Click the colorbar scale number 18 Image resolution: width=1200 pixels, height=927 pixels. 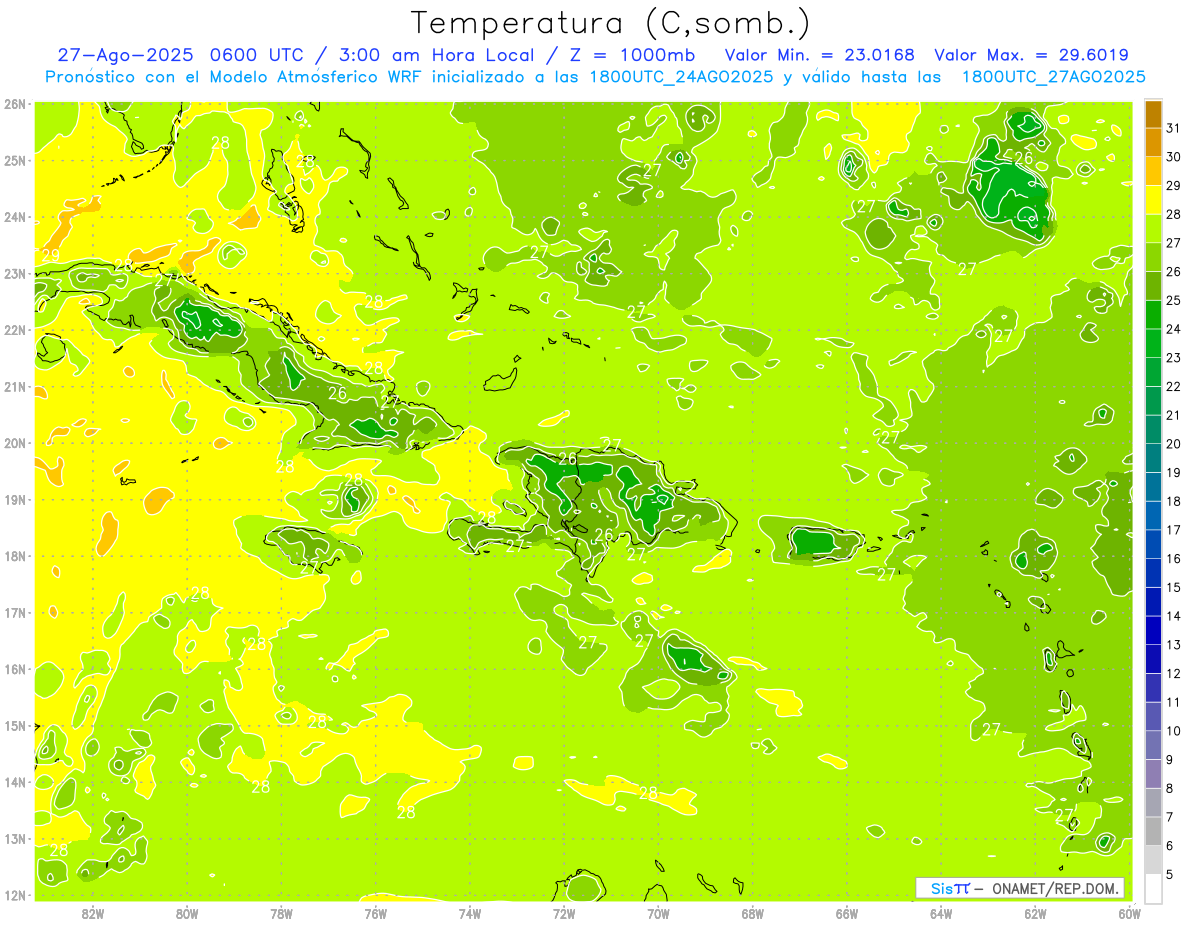point(1174,501)
